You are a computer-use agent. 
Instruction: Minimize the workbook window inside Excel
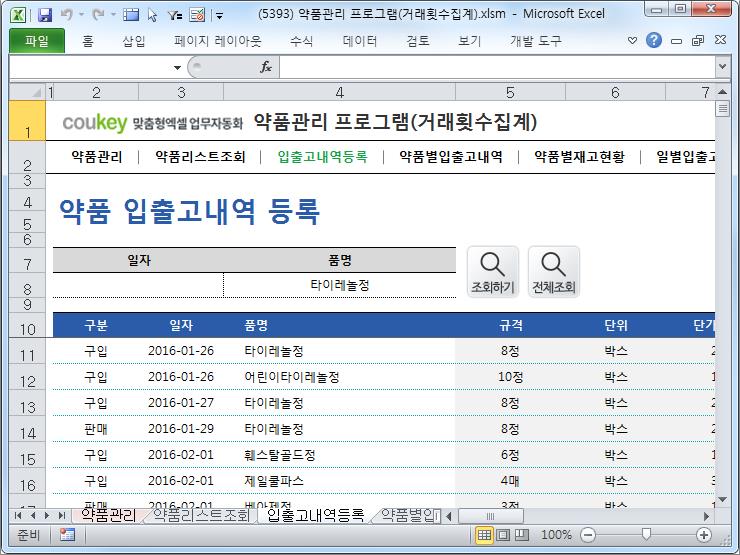point(676,42)
